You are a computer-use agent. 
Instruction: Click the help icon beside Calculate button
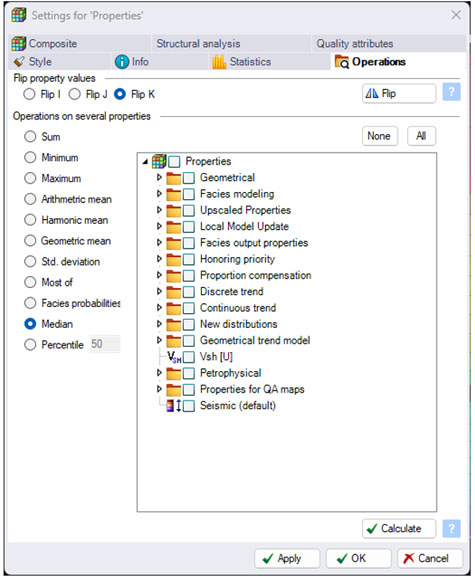click(451, 529)
